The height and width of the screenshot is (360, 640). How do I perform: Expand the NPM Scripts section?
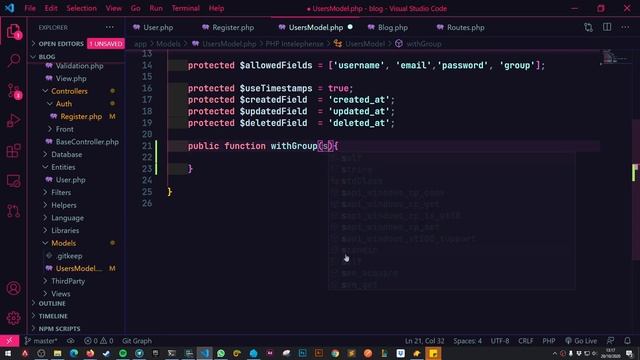pyautogui.click(x=59, y=329)
